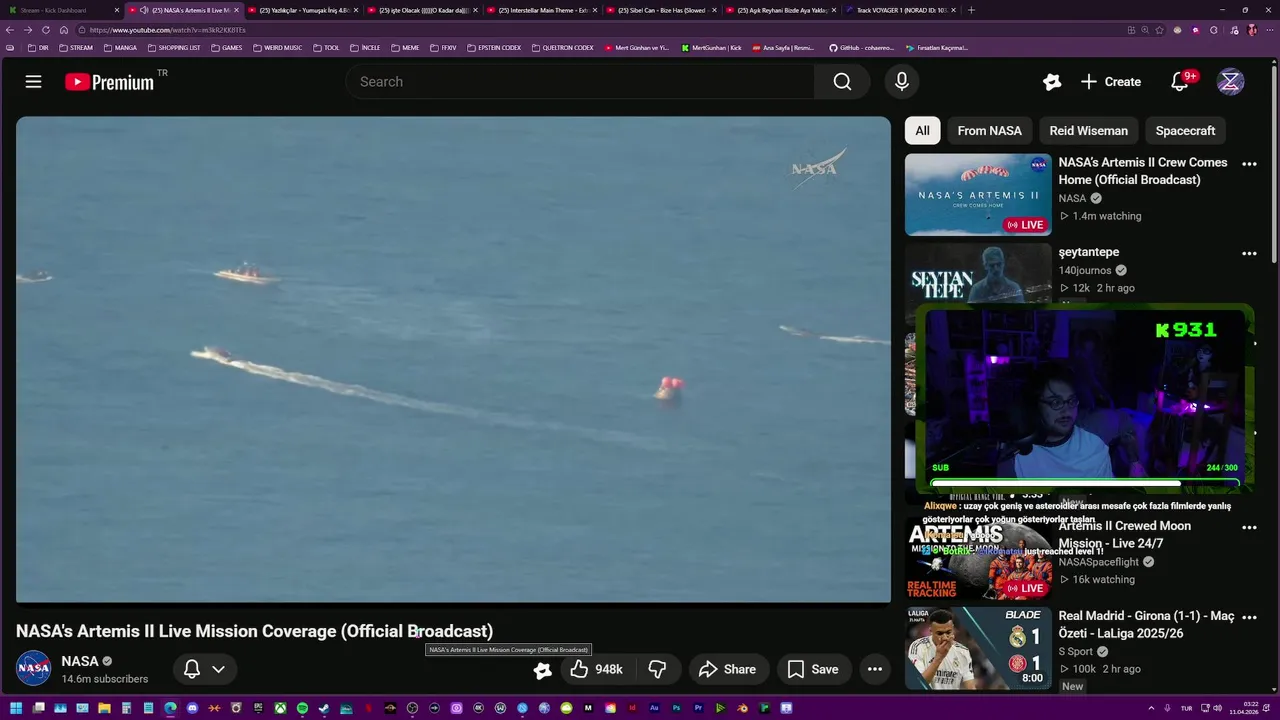Click the sparkle Ask button beside the like button
This screenshot has width=1280, height=720.
pos(542,670)
